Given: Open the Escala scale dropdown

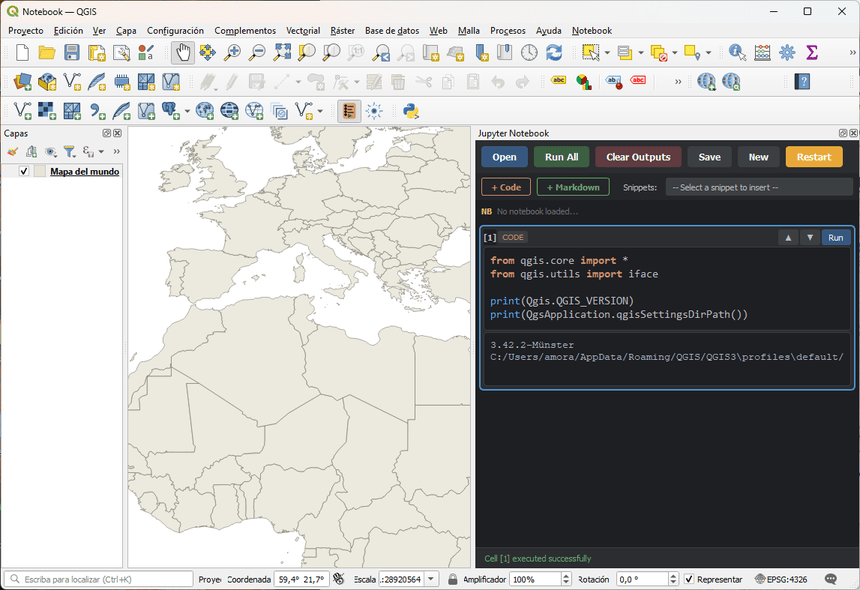Looking at the screenshot, I should click(431, 579).
